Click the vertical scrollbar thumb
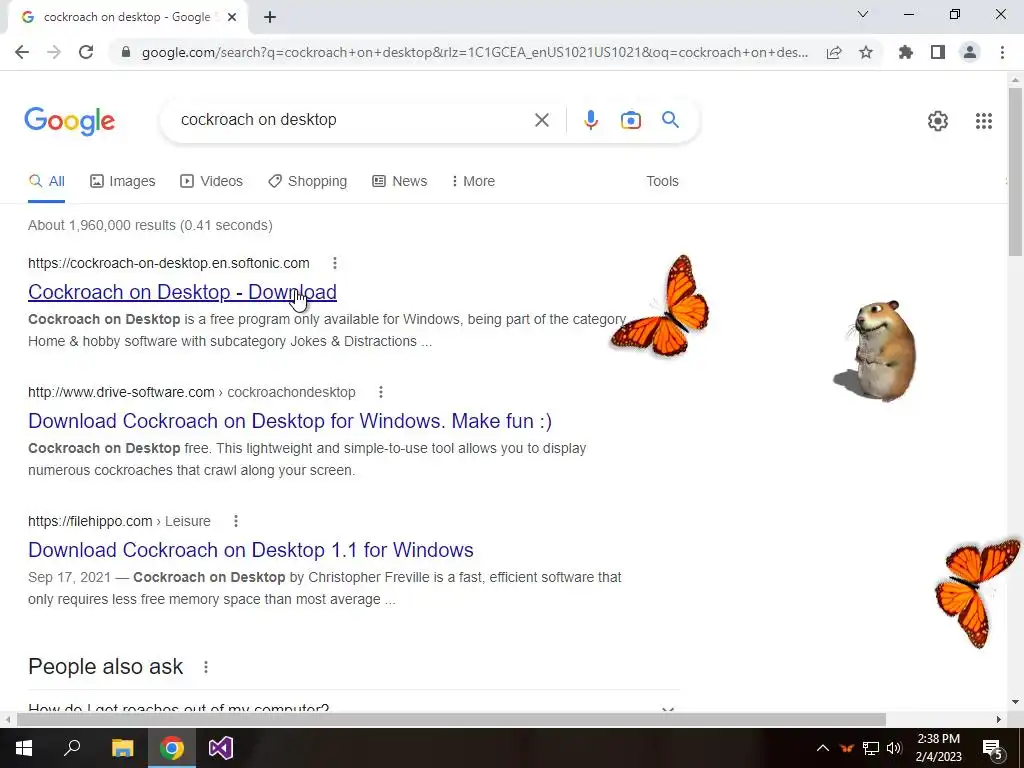 point(1016,171)
